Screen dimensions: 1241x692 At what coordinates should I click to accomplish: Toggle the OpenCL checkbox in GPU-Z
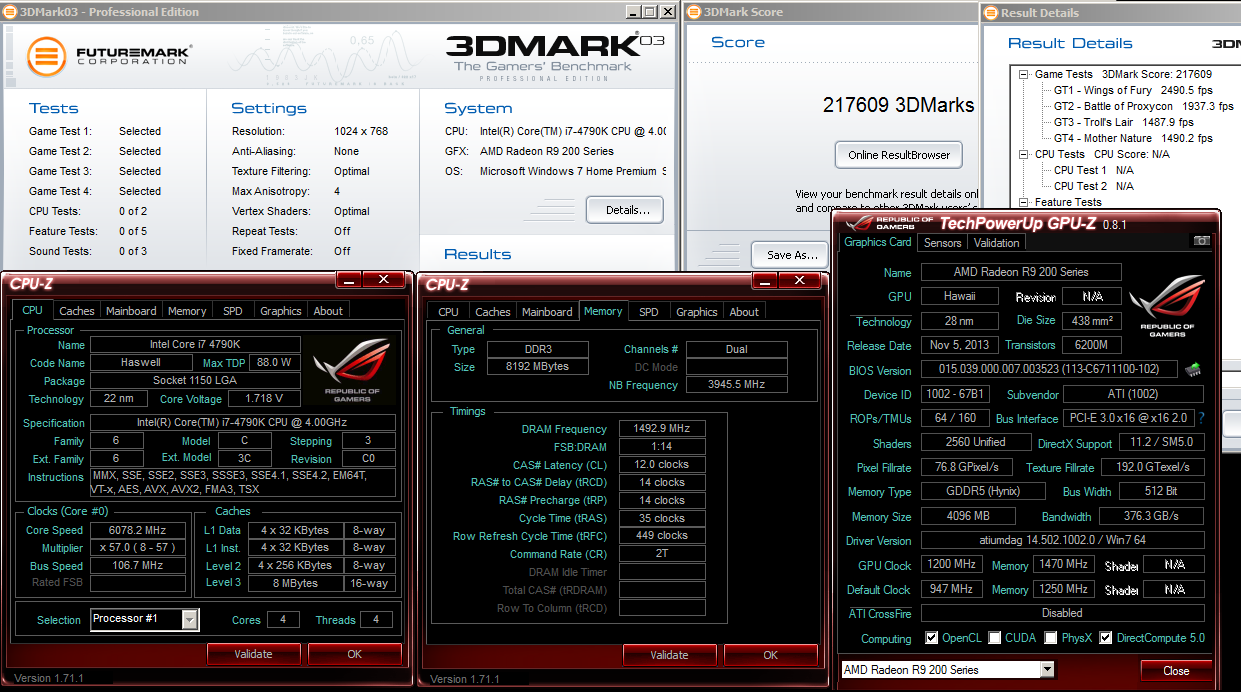931,638
